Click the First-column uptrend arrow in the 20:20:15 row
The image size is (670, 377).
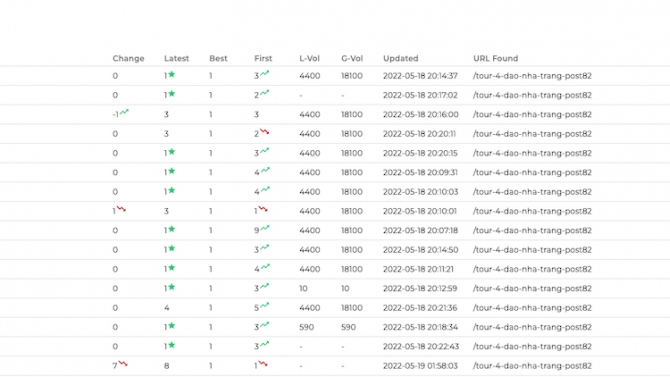265,150
